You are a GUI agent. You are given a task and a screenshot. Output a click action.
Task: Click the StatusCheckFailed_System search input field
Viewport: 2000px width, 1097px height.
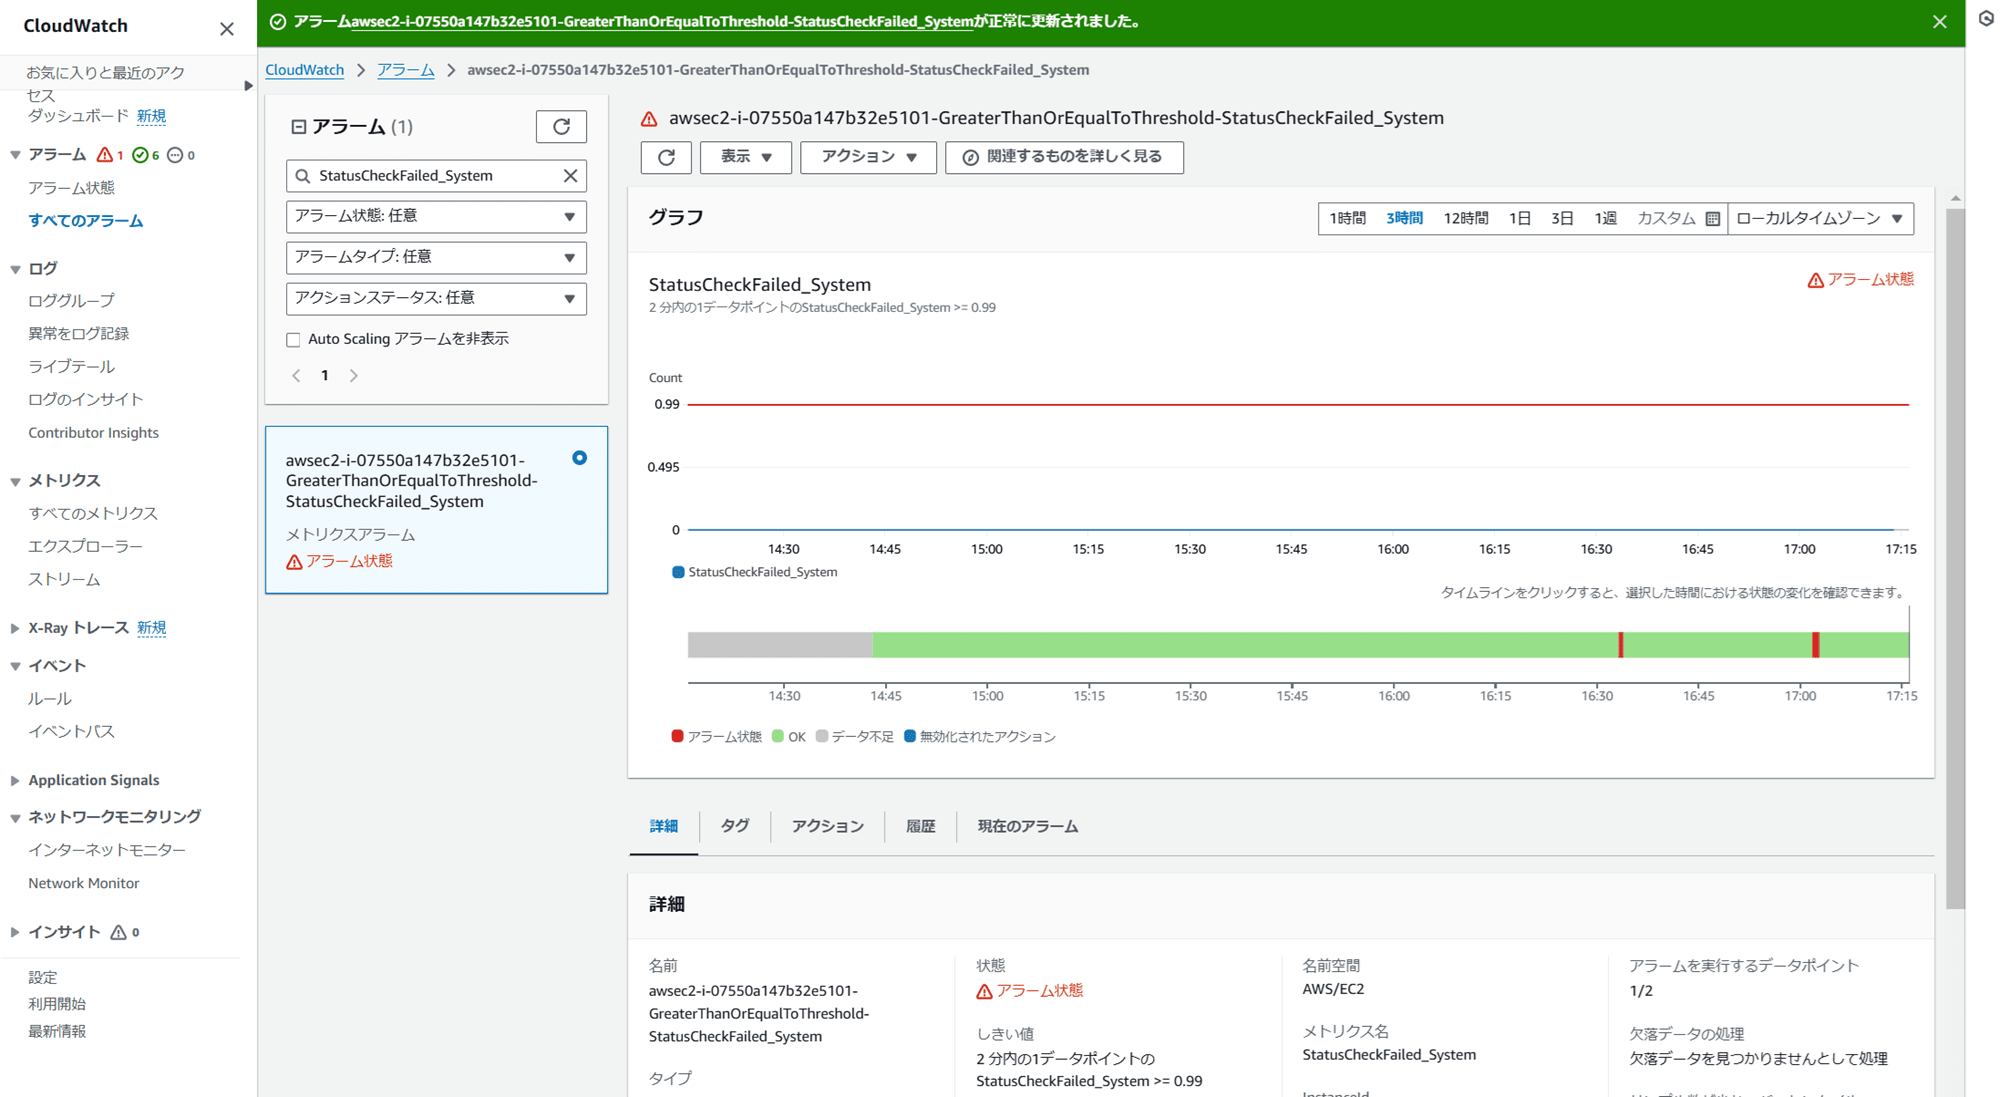[436, 176]
